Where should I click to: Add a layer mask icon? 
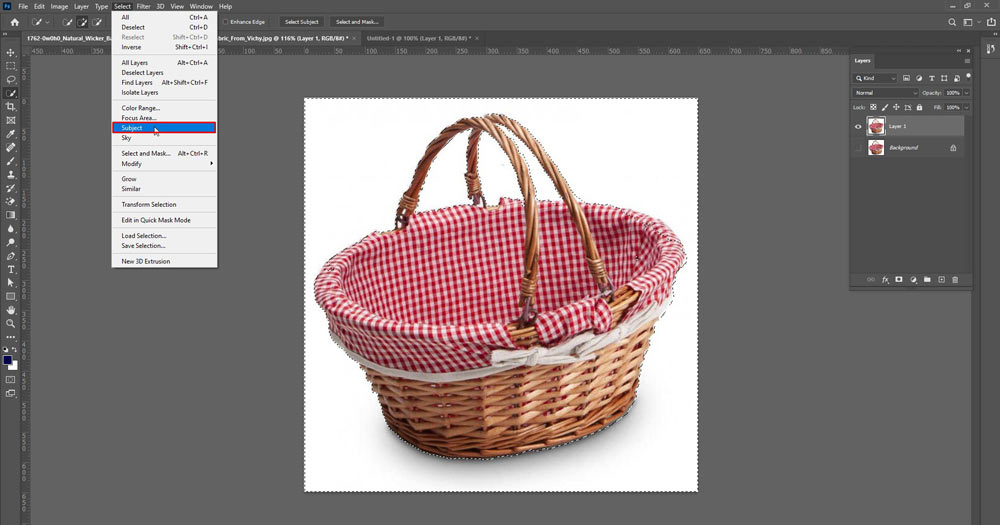[899, 279]
